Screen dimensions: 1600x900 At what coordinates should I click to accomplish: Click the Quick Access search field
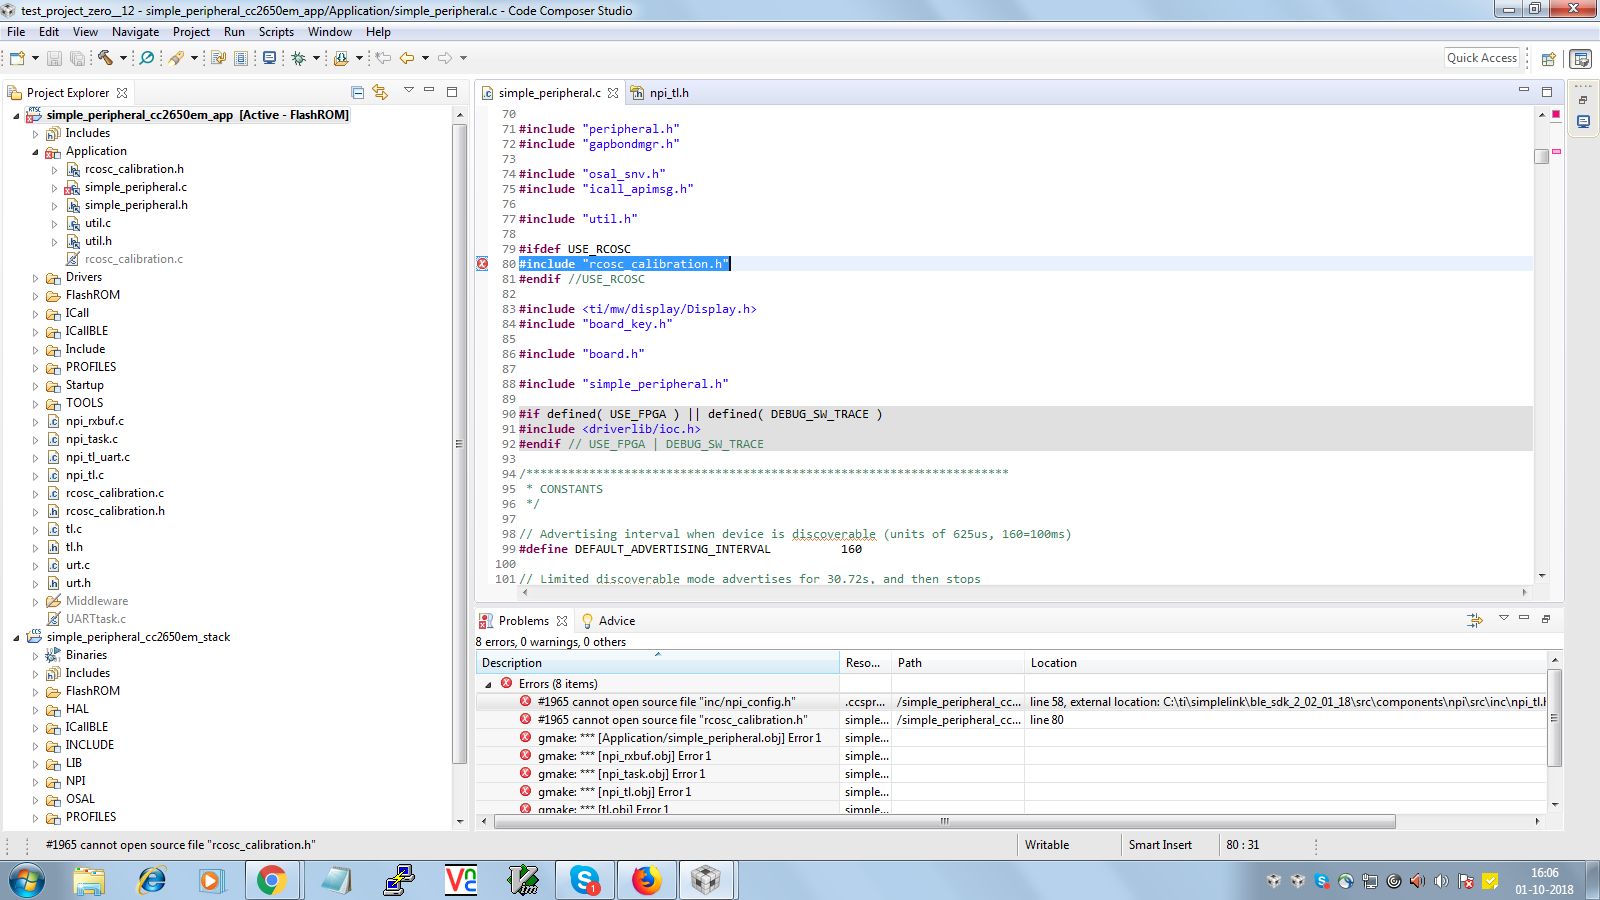tap(1481, 58)
